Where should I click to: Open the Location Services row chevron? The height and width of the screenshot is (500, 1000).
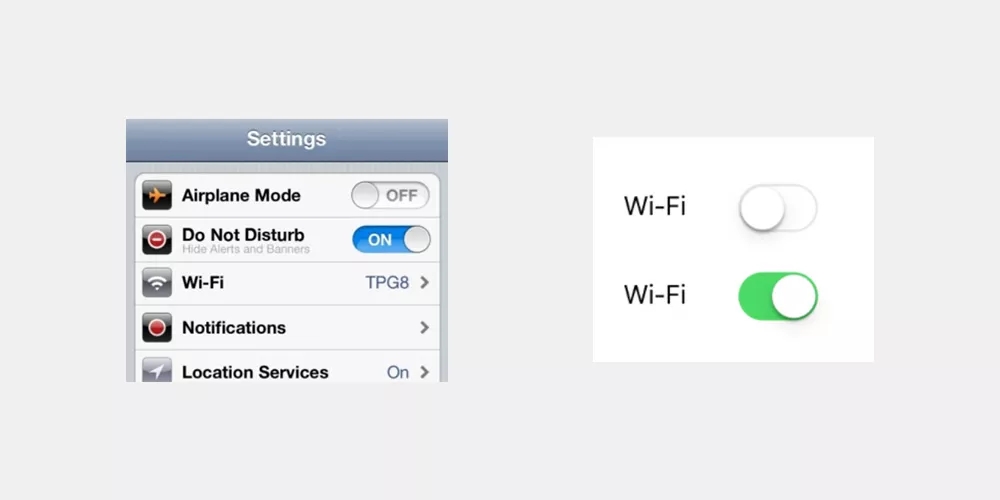[424, 372]
